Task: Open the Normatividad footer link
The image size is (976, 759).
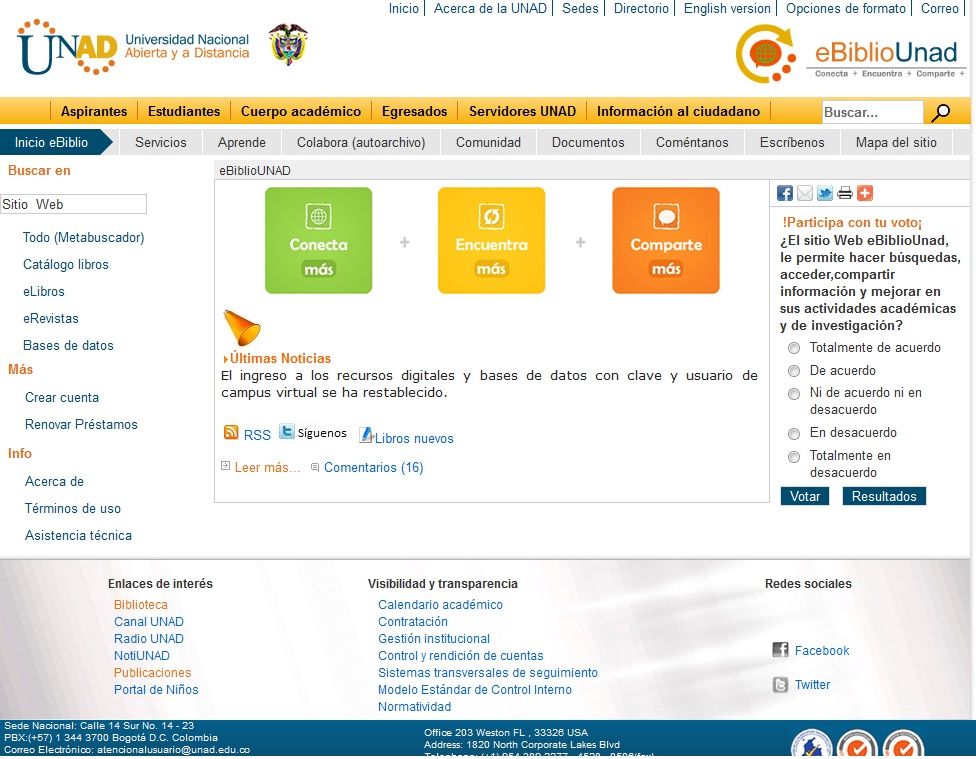Action: (x=415, y=707)
